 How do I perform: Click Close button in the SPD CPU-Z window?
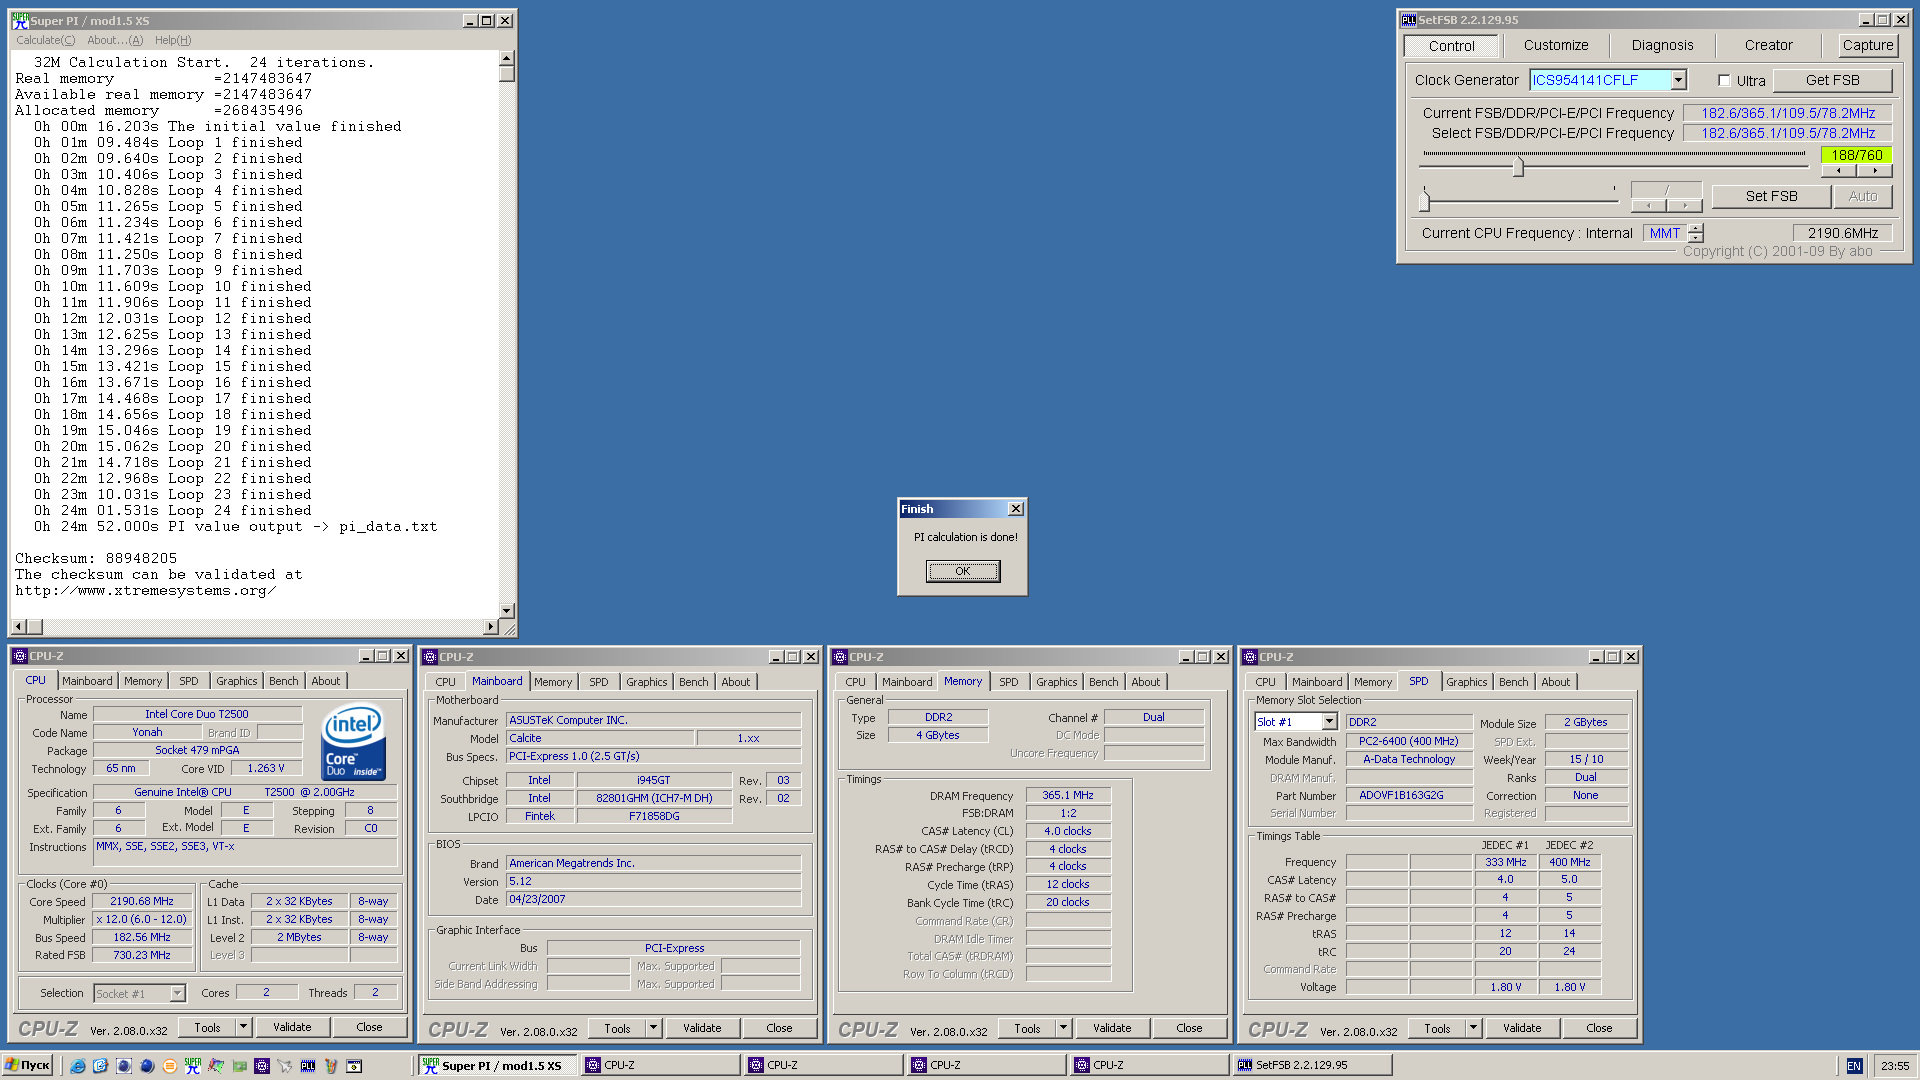[1598, 1028]
